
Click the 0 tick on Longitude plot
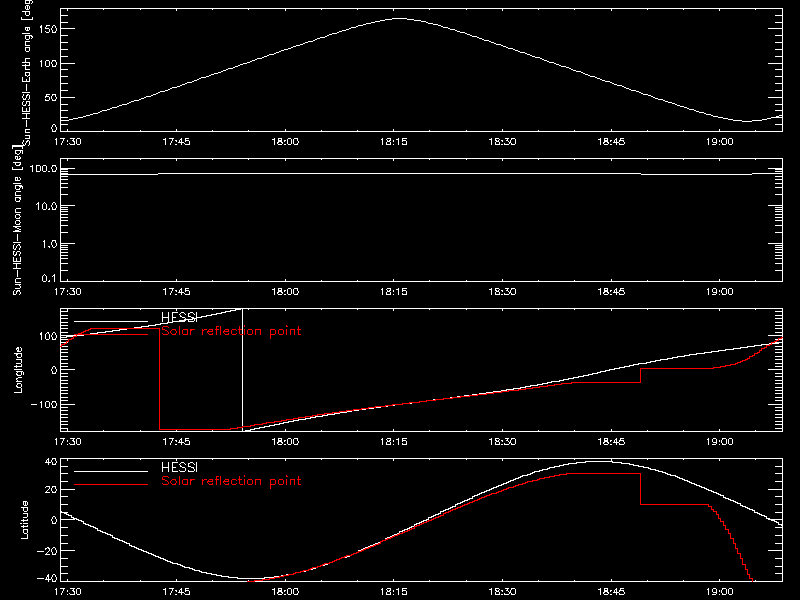[x=54, y=370]
